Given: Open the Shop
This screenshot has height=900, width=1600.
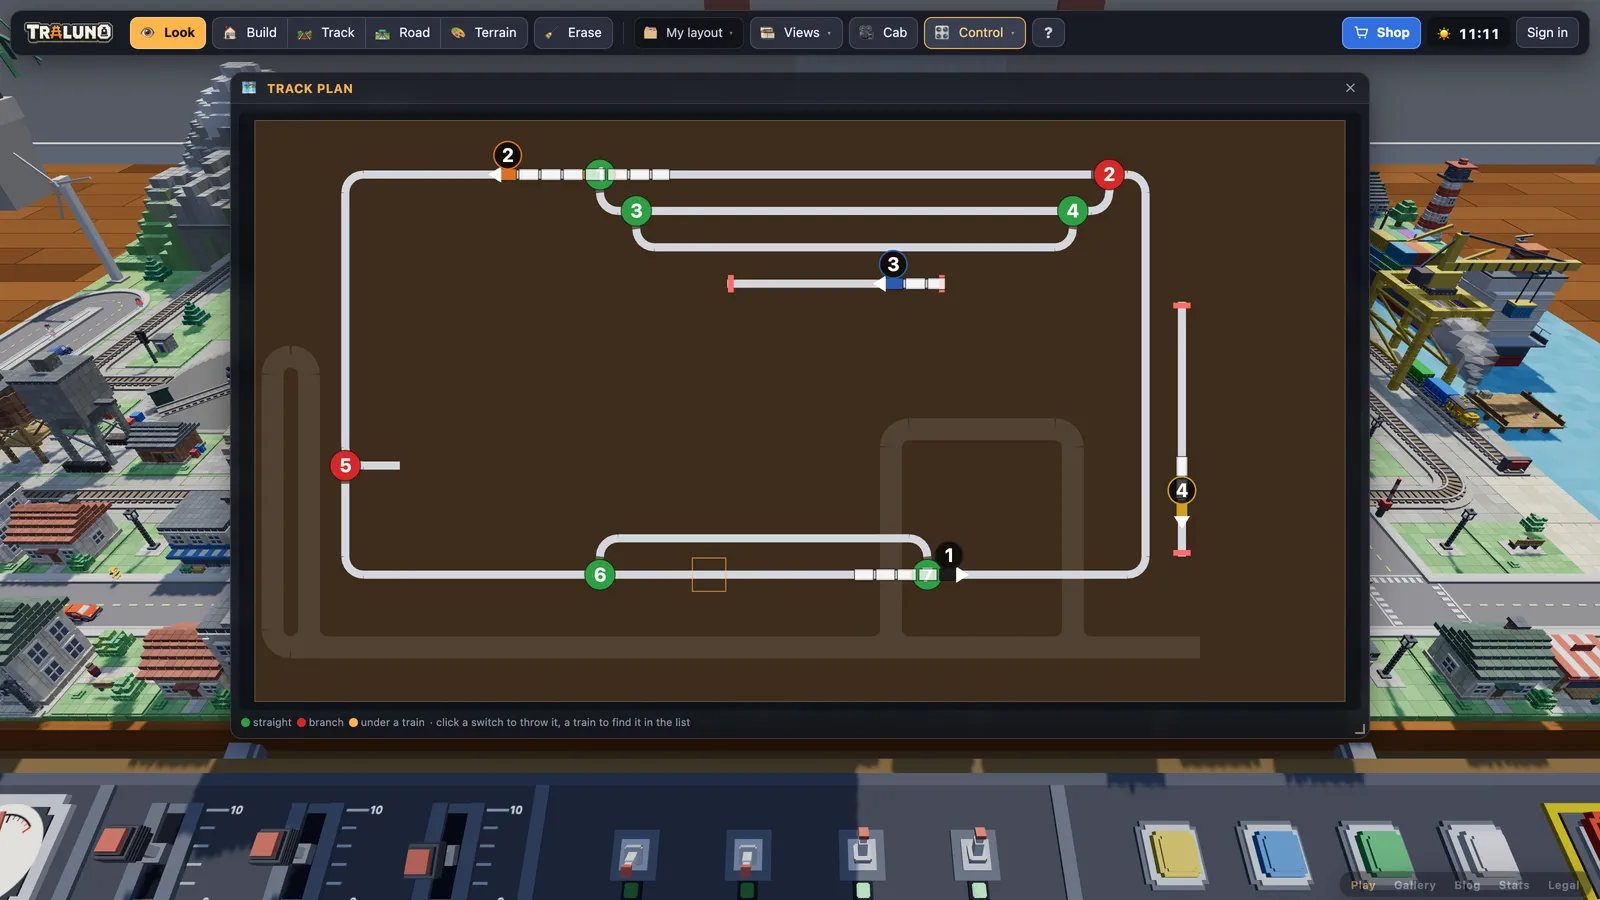Looking at the screenshot, I should 1381,33.
